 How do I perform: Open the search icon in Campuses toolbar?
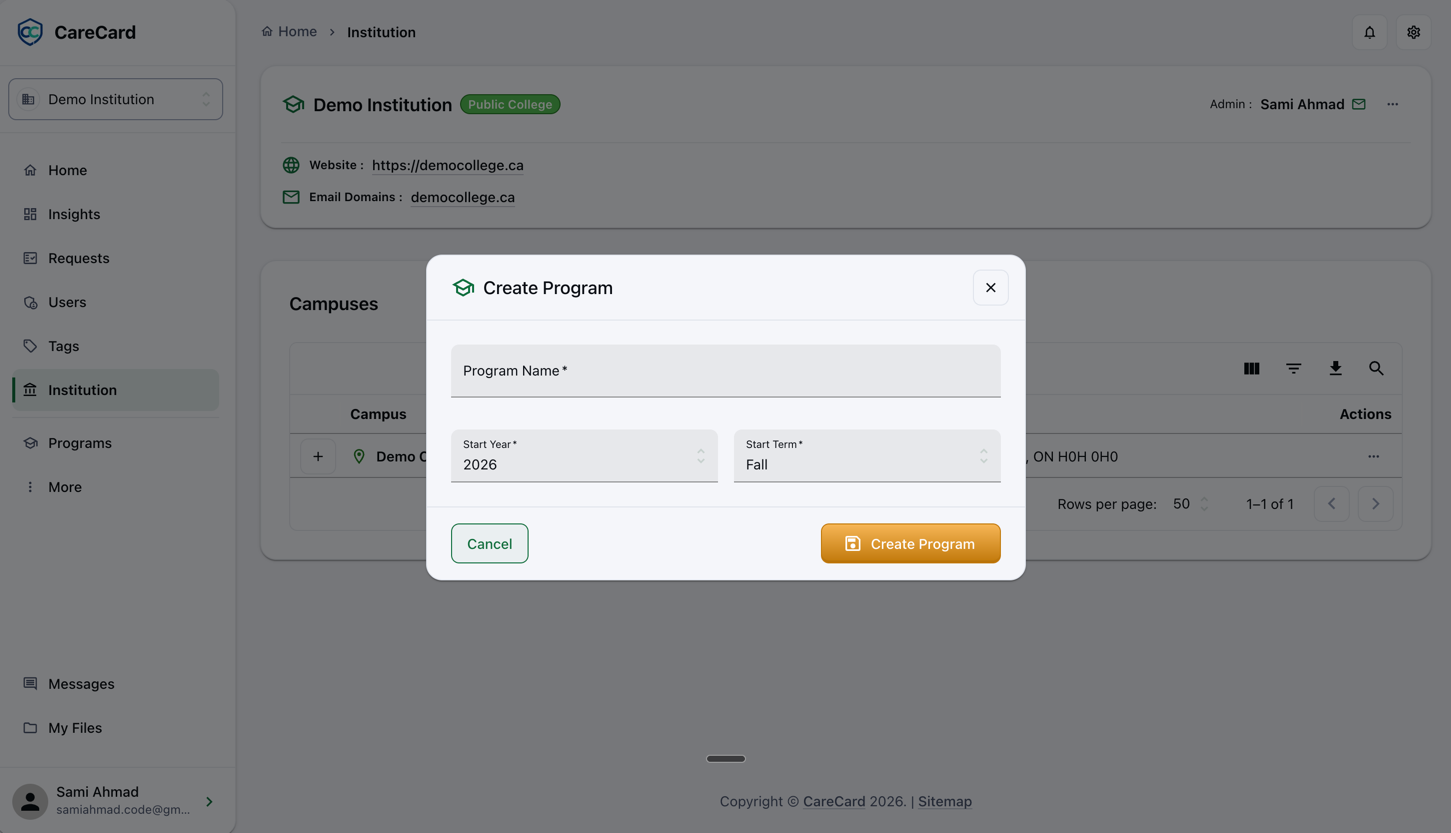[x=1376, y=369]
